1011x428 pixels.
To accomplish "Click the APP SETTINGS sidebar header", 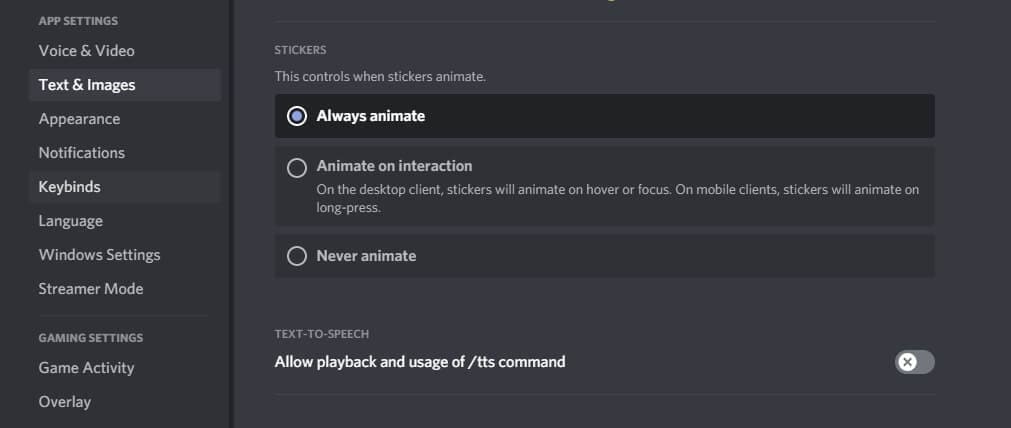I will click(78, 21).
